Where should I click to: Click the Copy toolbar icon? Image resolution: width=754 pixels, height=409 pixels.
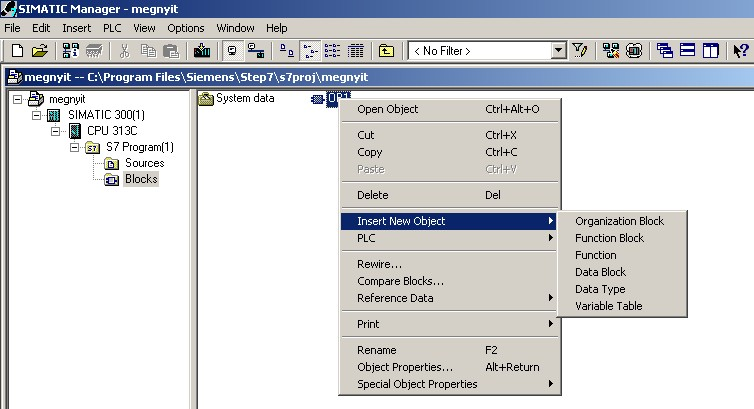148,50
